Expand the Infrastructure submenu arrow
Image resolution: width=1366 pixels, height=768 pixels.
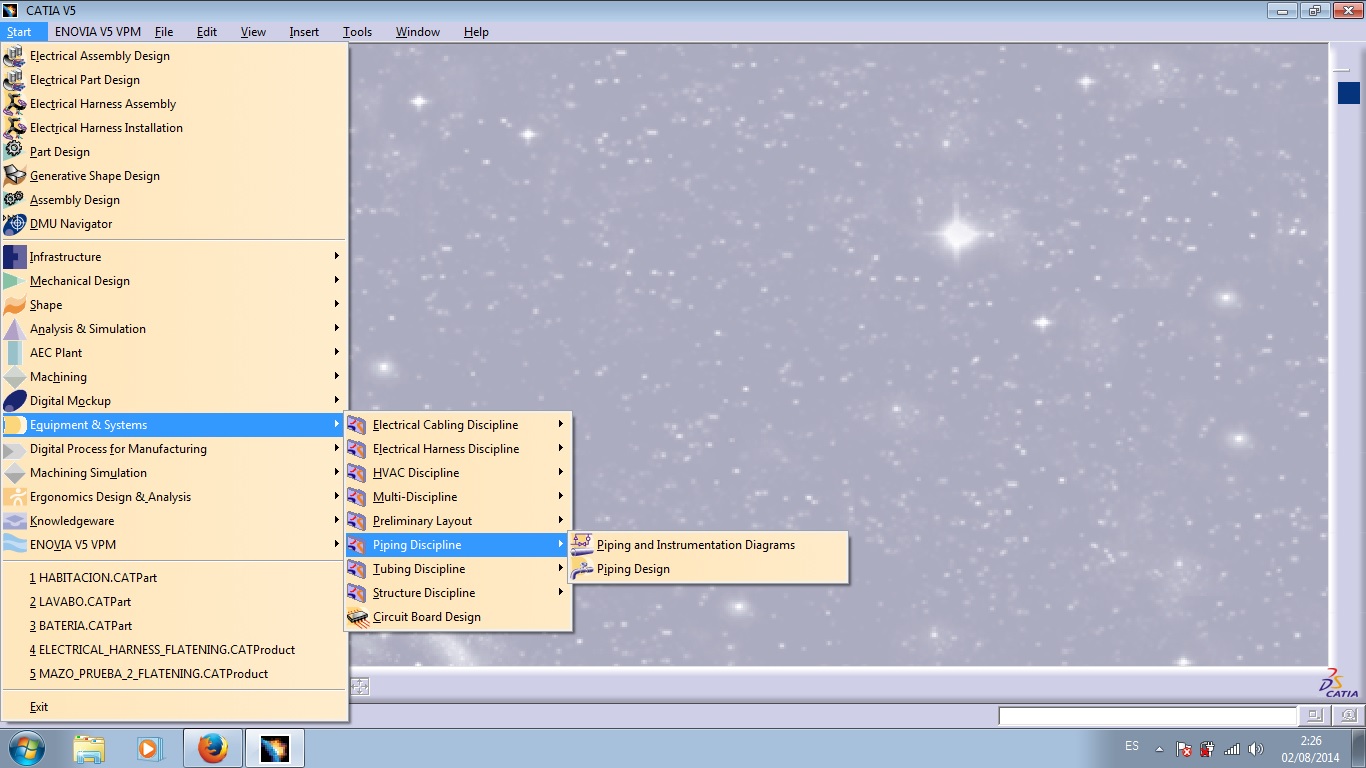pos(337,256)
